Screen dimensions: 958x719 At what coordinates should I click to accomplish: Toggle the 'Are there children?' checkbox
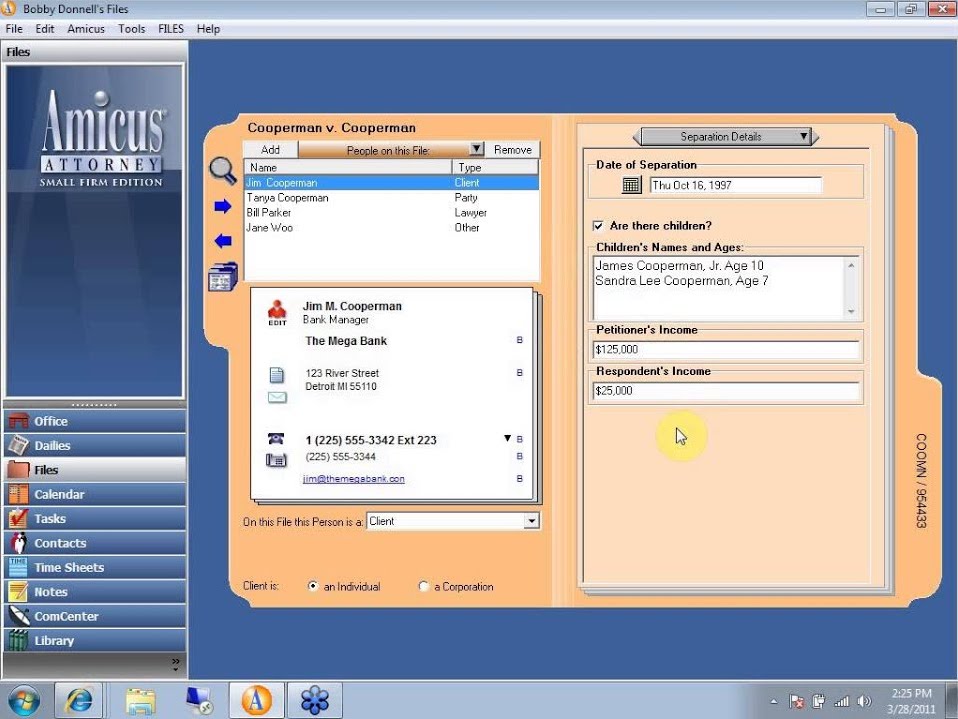coord(599,226)
